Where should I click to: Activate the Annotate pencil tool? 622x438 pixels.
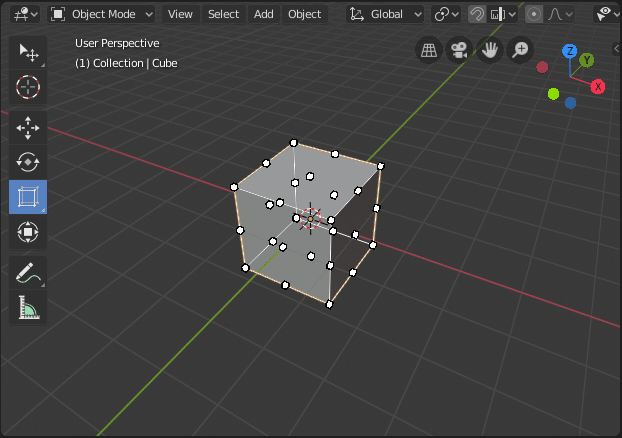point(28,273)
